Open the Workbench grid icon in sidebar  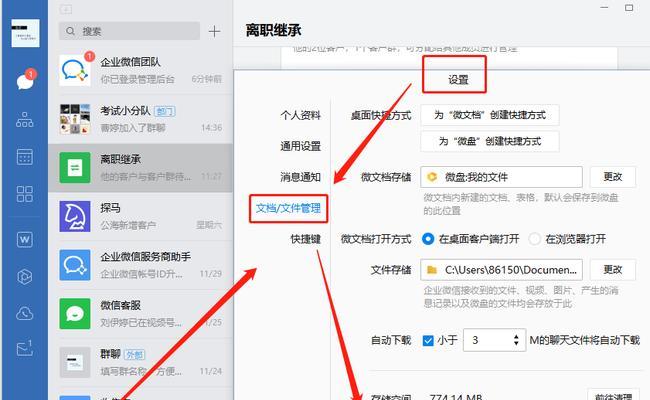25,194
